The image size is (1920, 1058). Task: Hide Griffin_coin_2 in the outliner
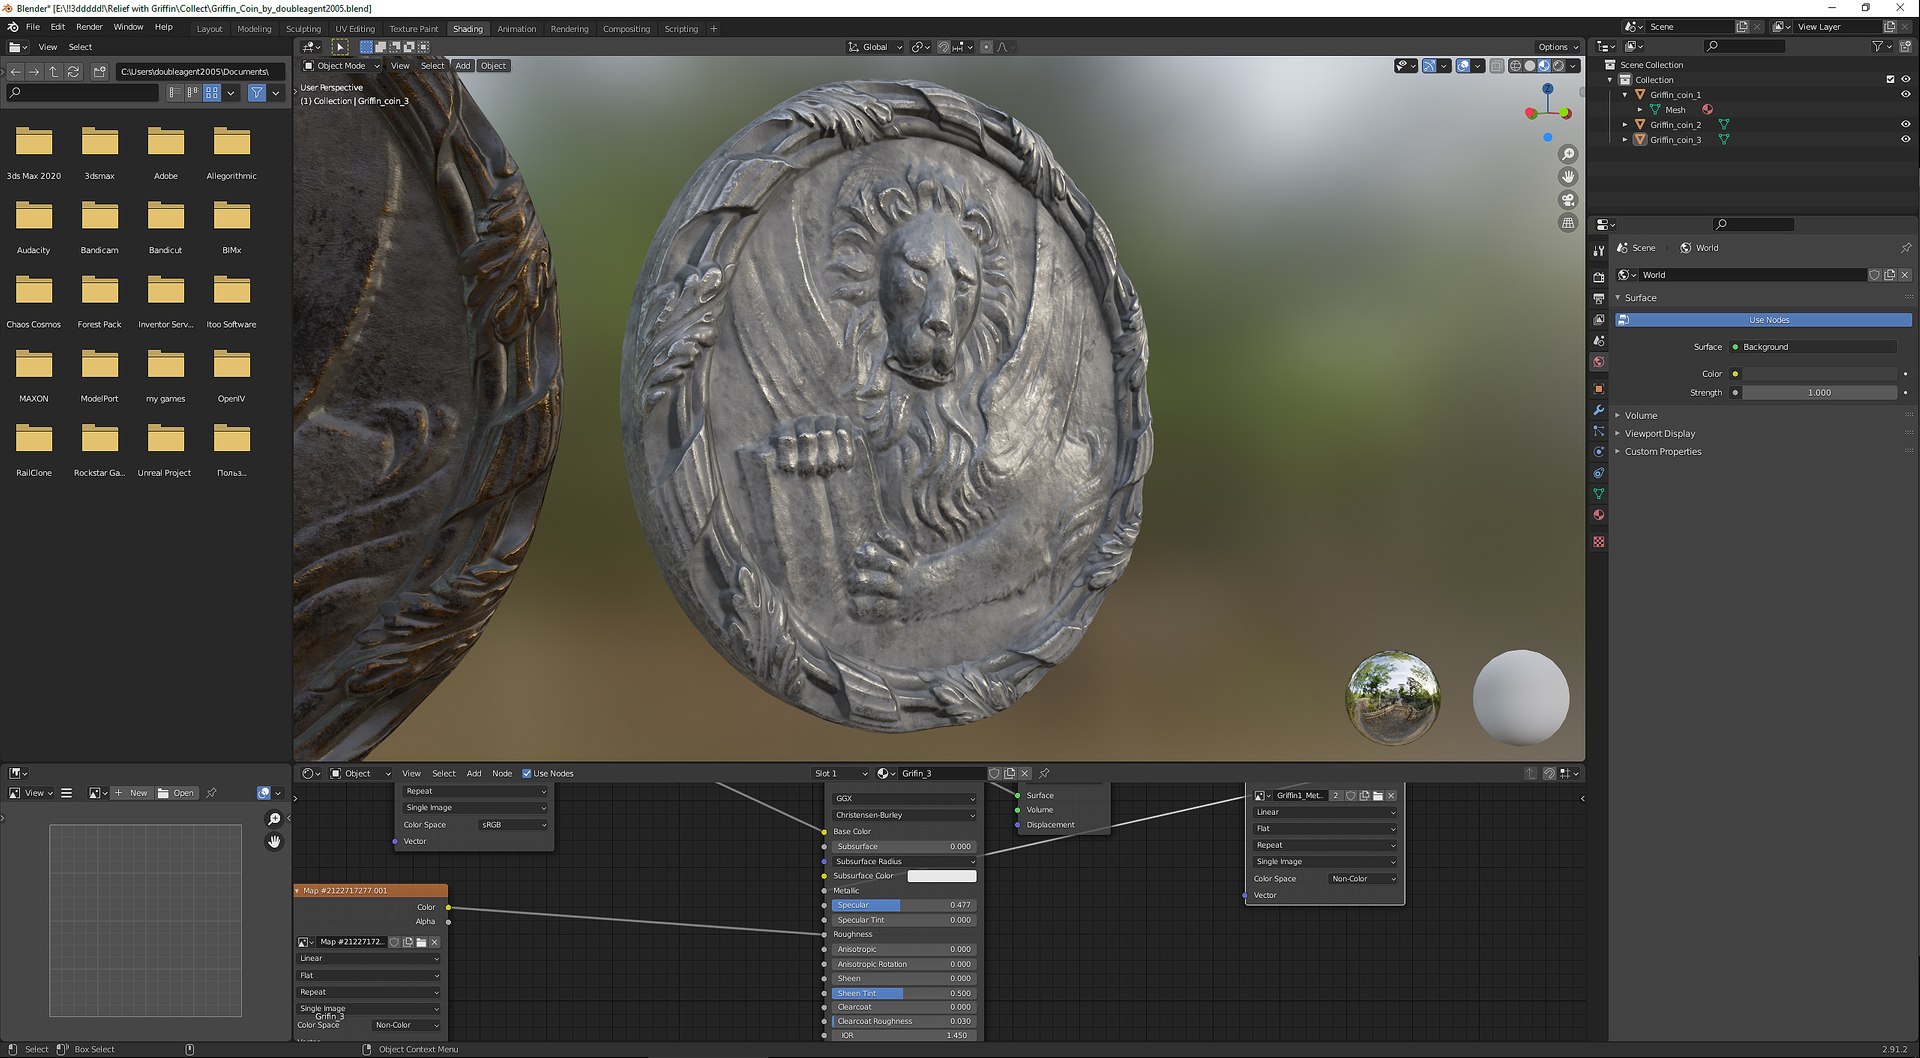[1905, 125]
